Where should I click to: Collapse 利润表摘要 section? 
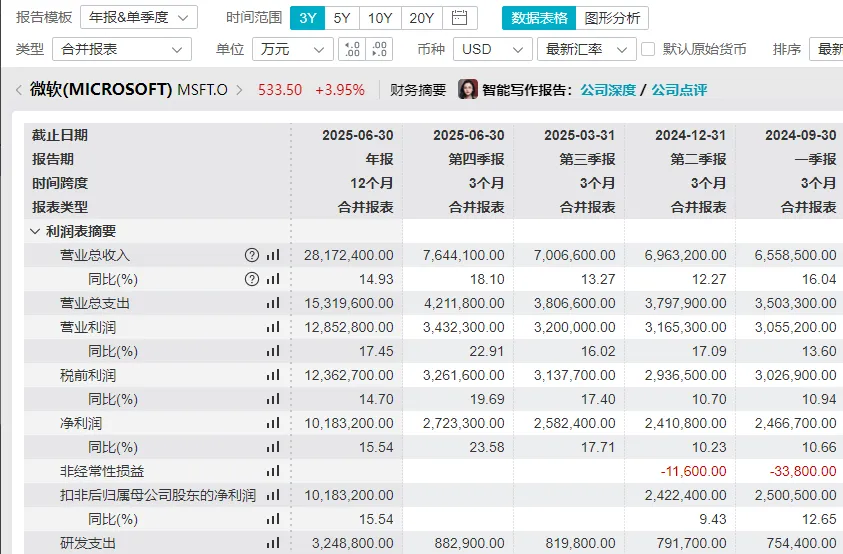click(x=35, y=231)
